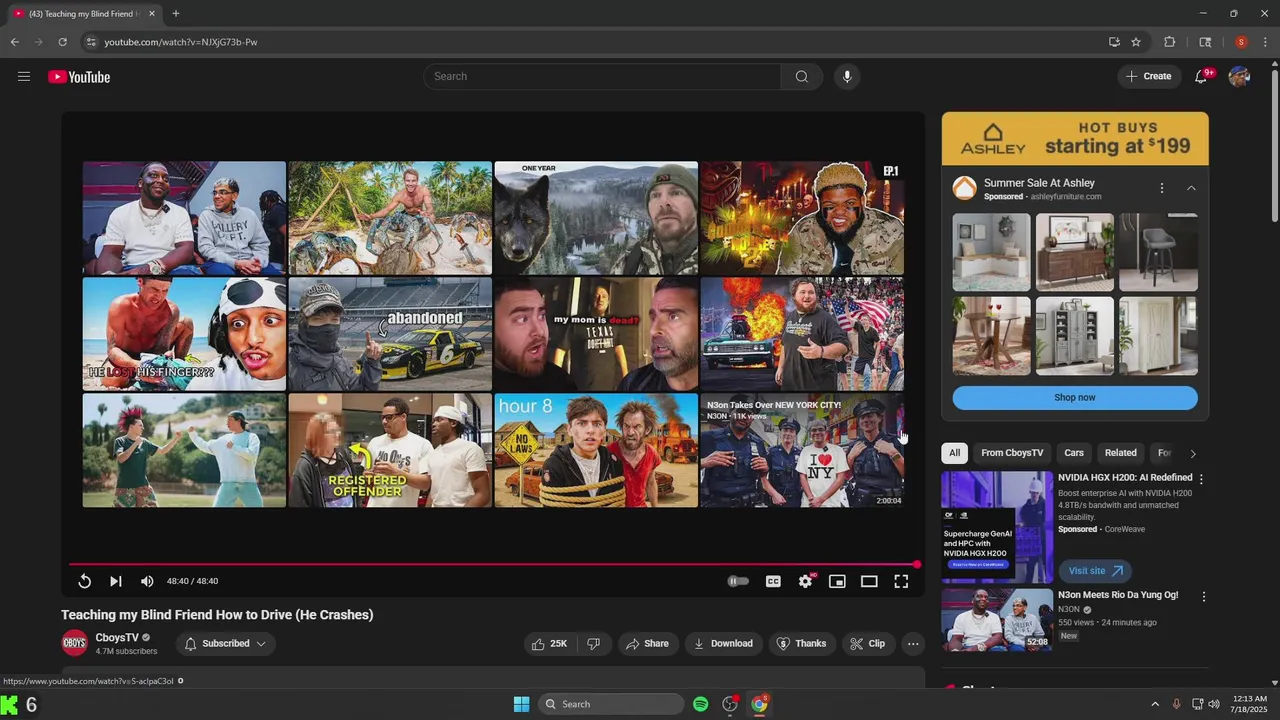Click the Windows taskbar Search box

coord(611,704)
